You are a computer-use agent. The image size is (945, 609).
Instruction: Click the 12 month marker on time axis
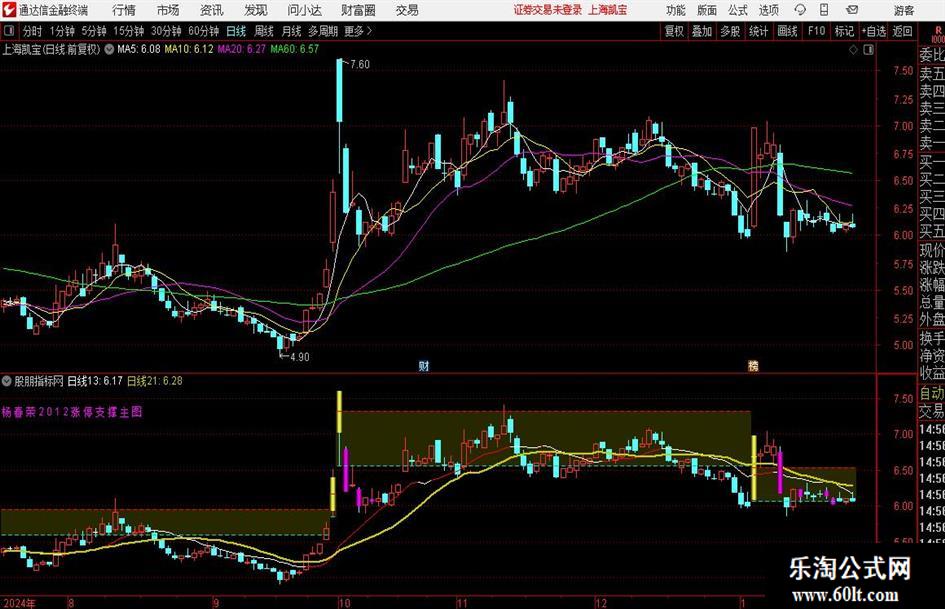tap(600, 603)
